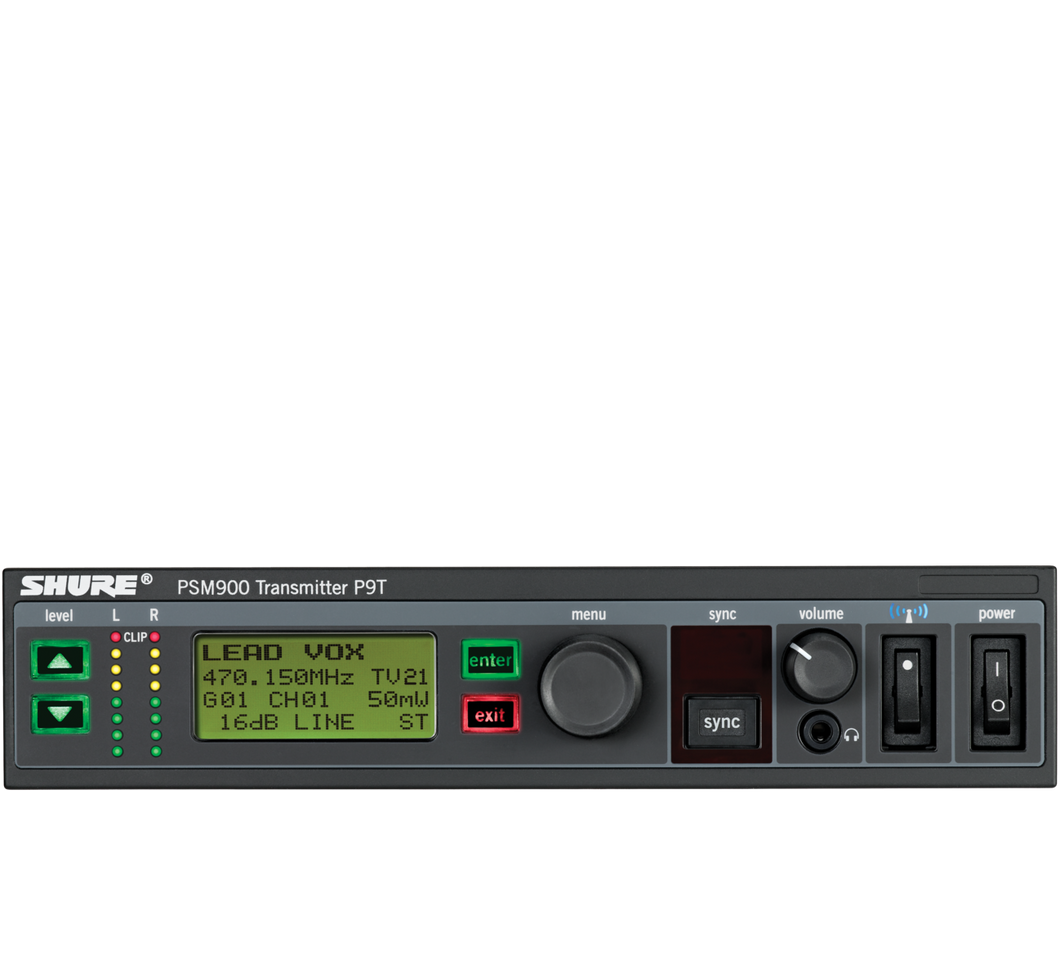Click the right channel red CLIP LED
The image size is (1060, 964).
click(155, 637)
